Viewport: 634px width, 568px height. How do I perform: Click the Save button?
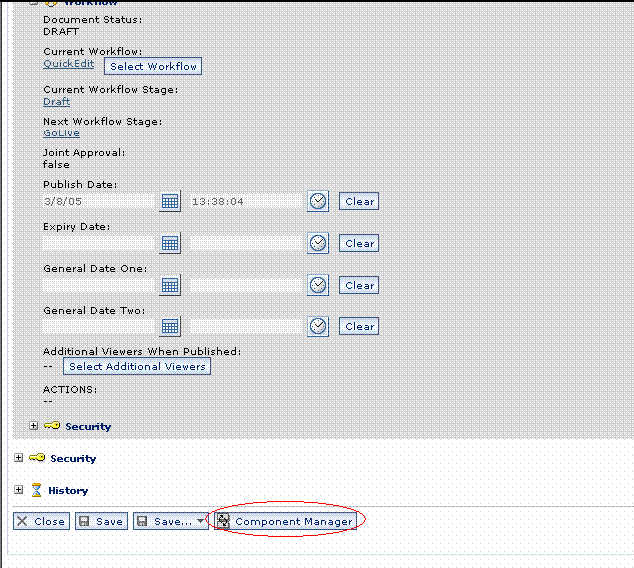click(101, 521)
